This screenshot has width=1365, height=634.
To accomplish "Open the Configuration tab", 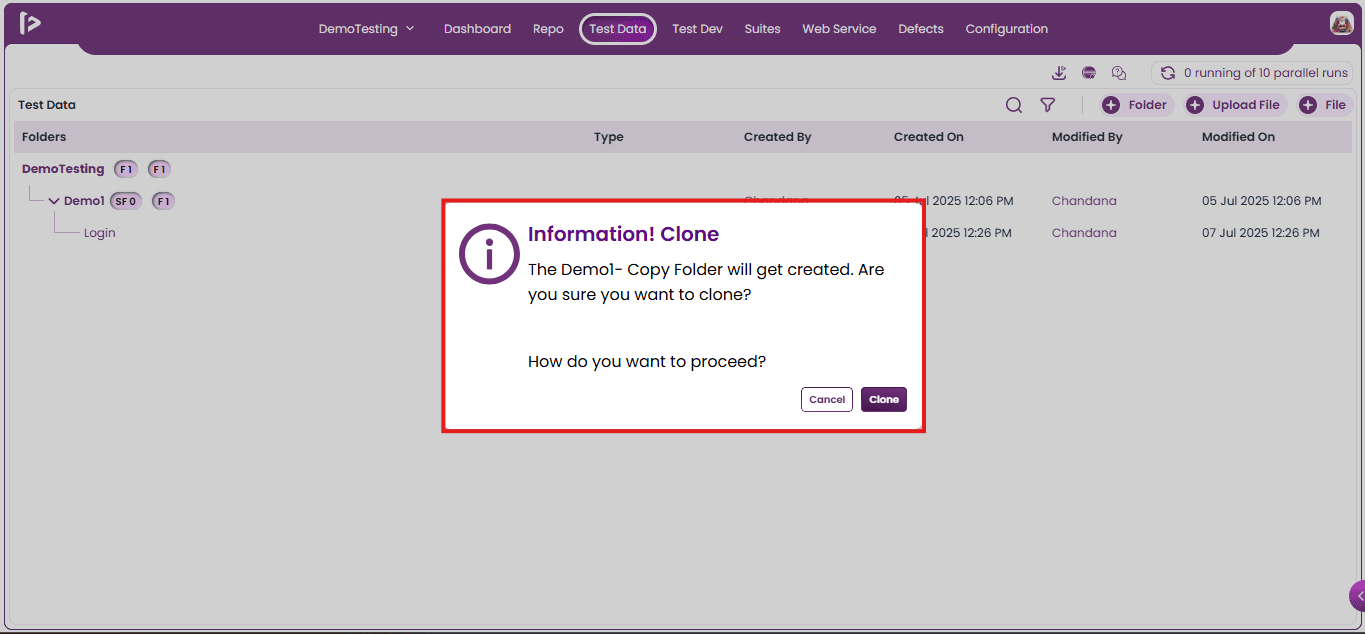I will coord(1007,29).
